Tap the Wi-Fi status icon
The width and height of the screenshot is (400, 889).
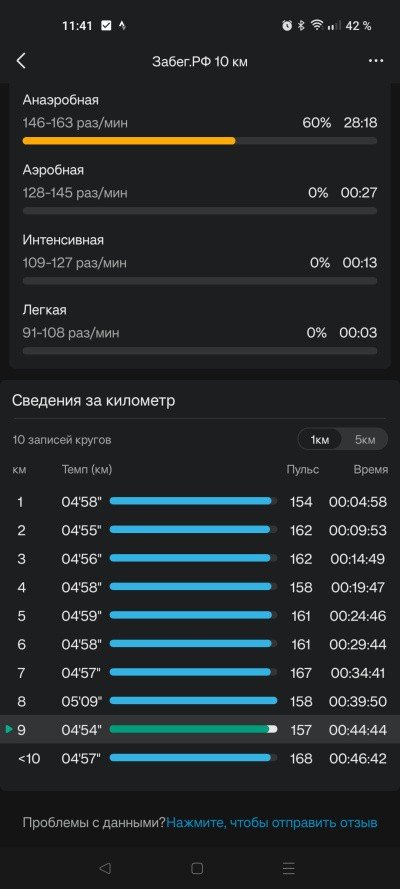(x=317, y=26)
